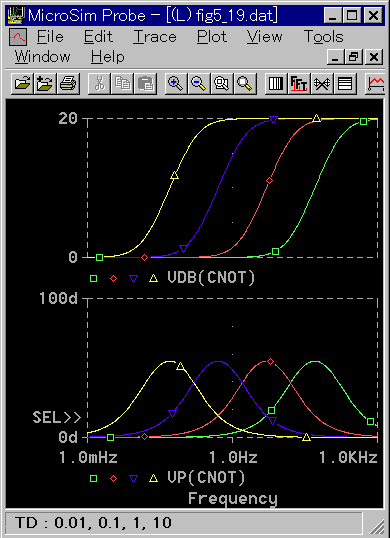Click the Zoom Fit magnifier icon
This screenshot has width=390, height=538.
(245, 83)
